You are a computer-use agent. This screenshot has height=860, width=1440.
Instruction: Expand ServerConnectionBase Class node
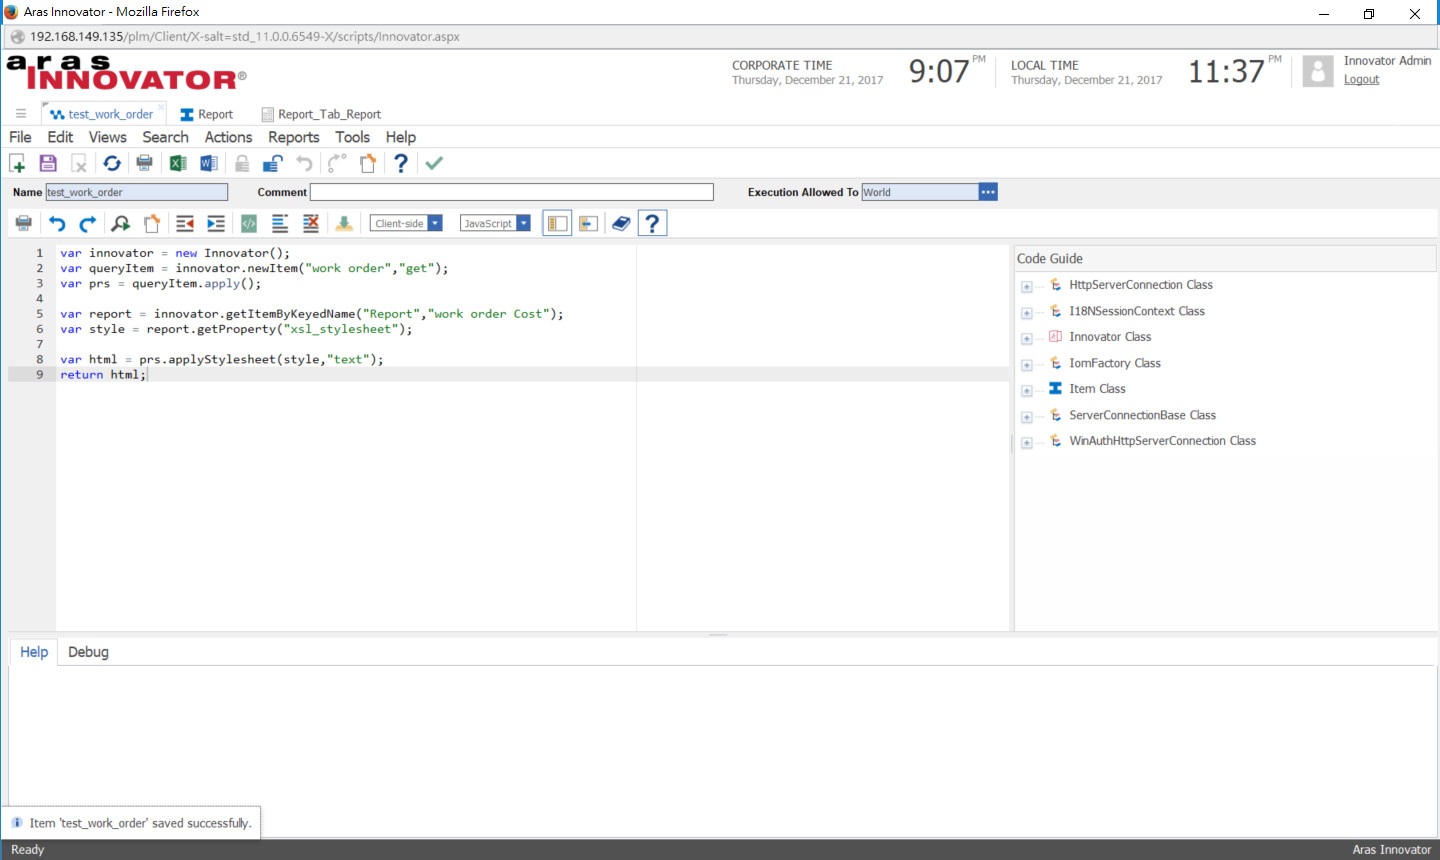point(1026,417)
